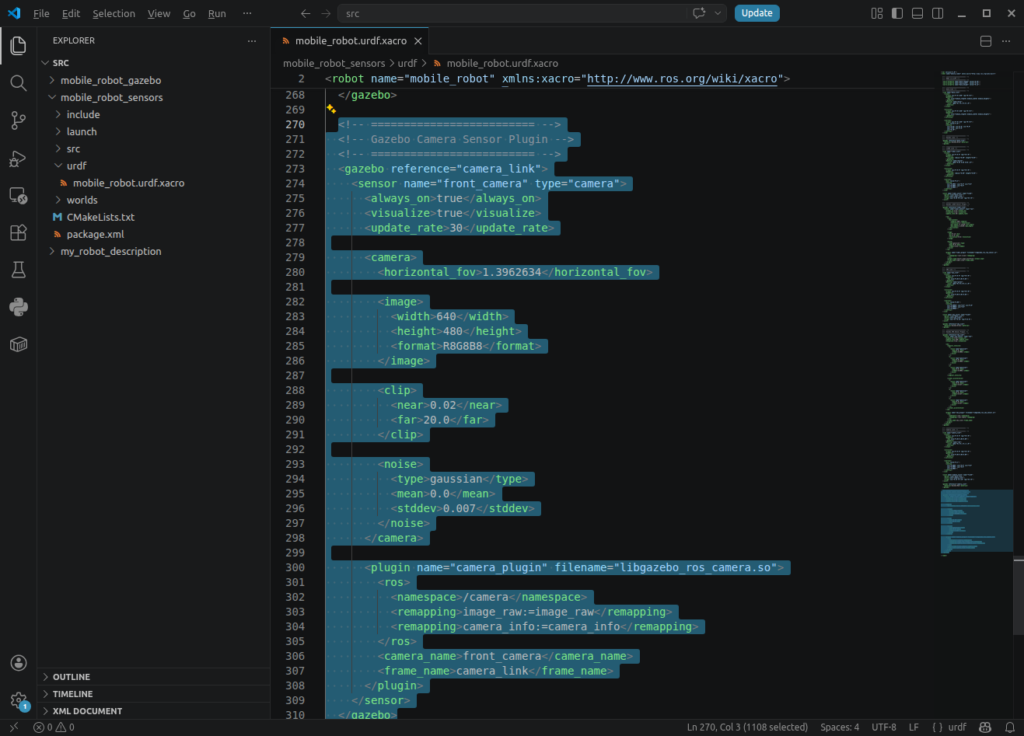Change UTF-8 file encoding
1024x736 pixels.
(x=884, y=727)
